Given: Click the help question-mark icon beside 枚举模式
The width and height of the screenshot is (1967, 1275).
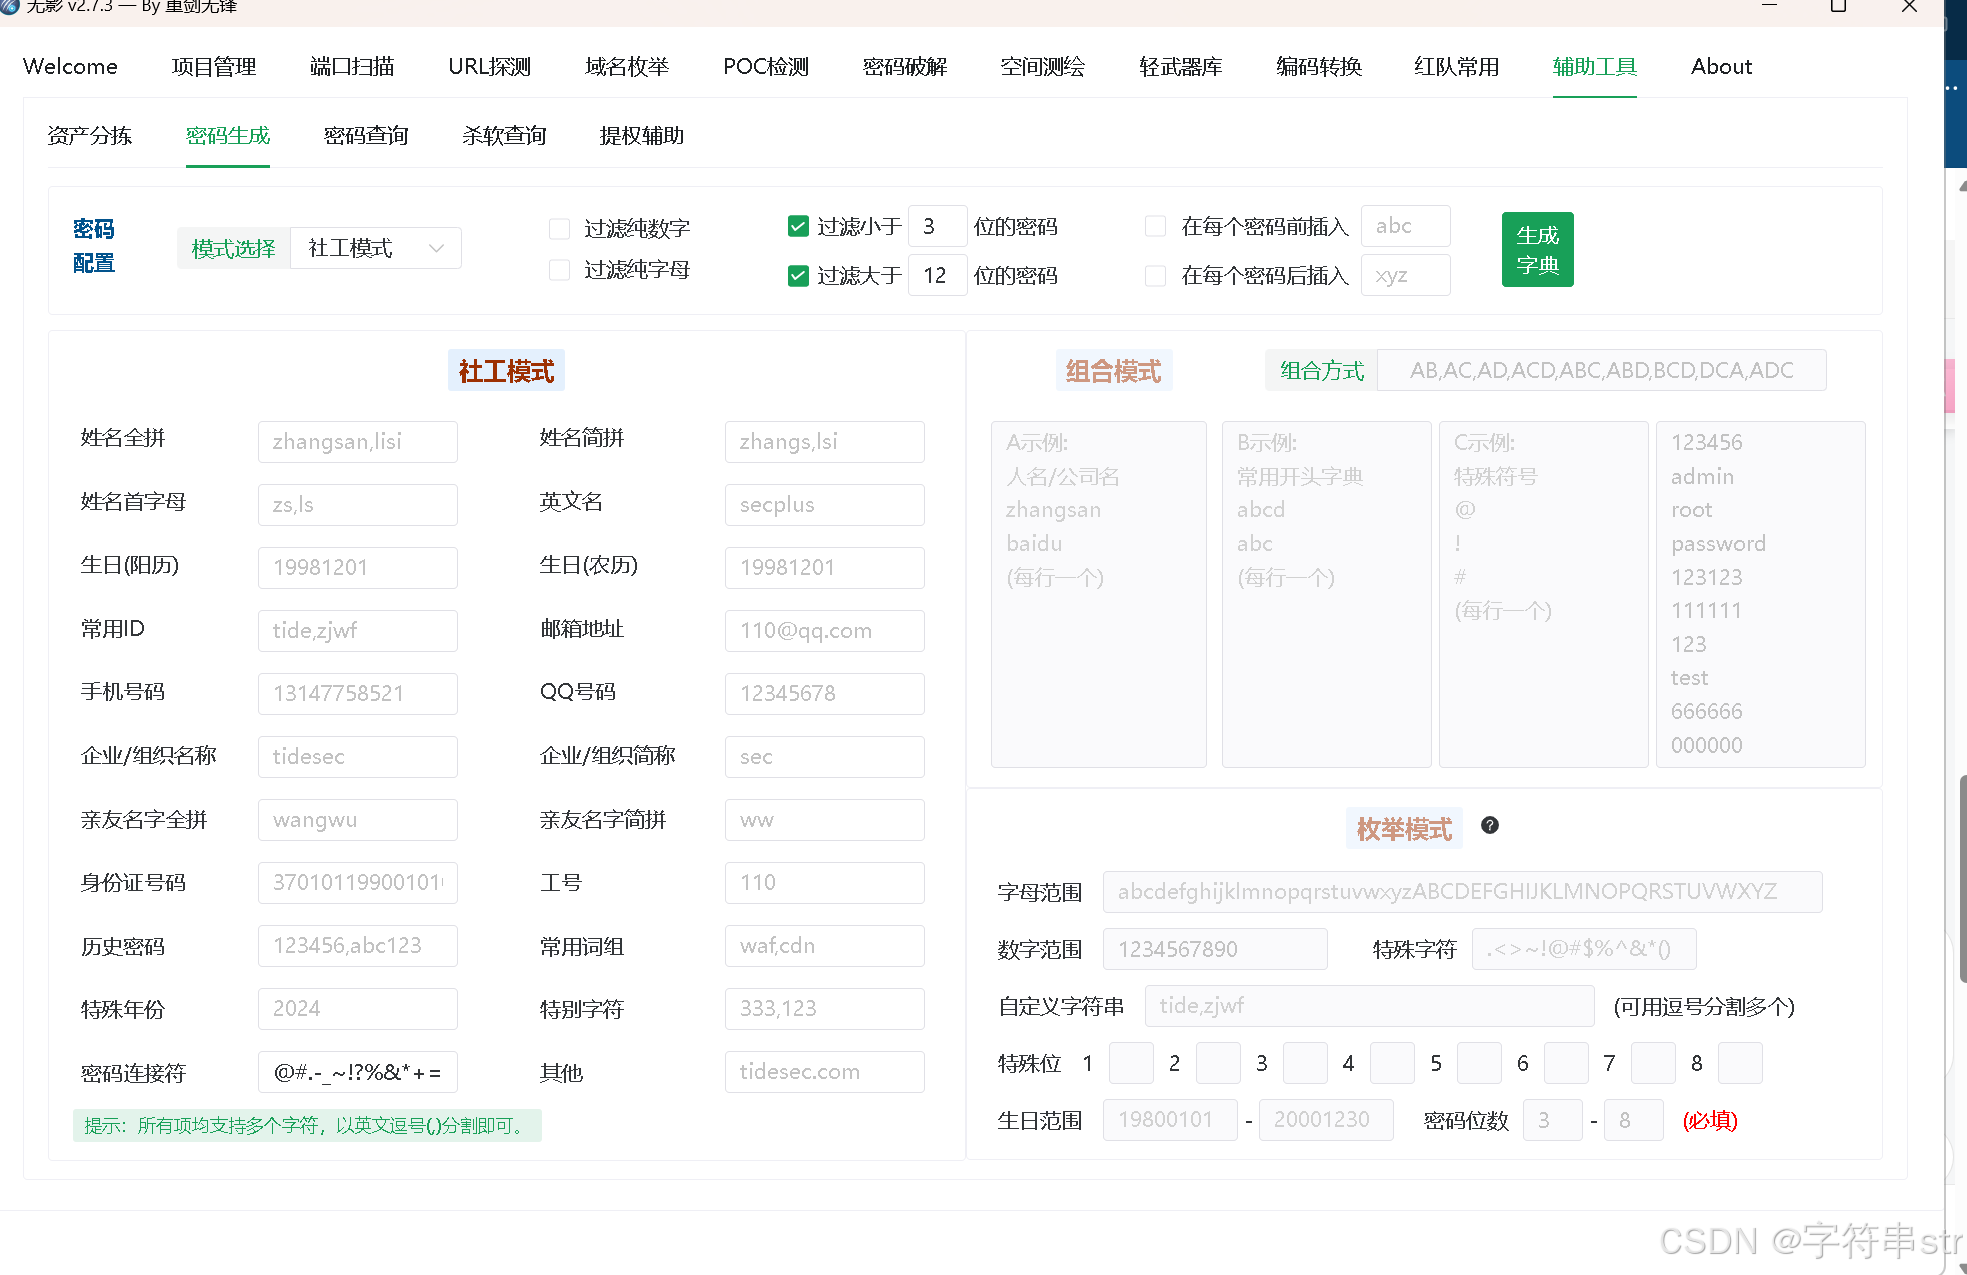Looking at the screenshot, I should (x=1489, y=825).
